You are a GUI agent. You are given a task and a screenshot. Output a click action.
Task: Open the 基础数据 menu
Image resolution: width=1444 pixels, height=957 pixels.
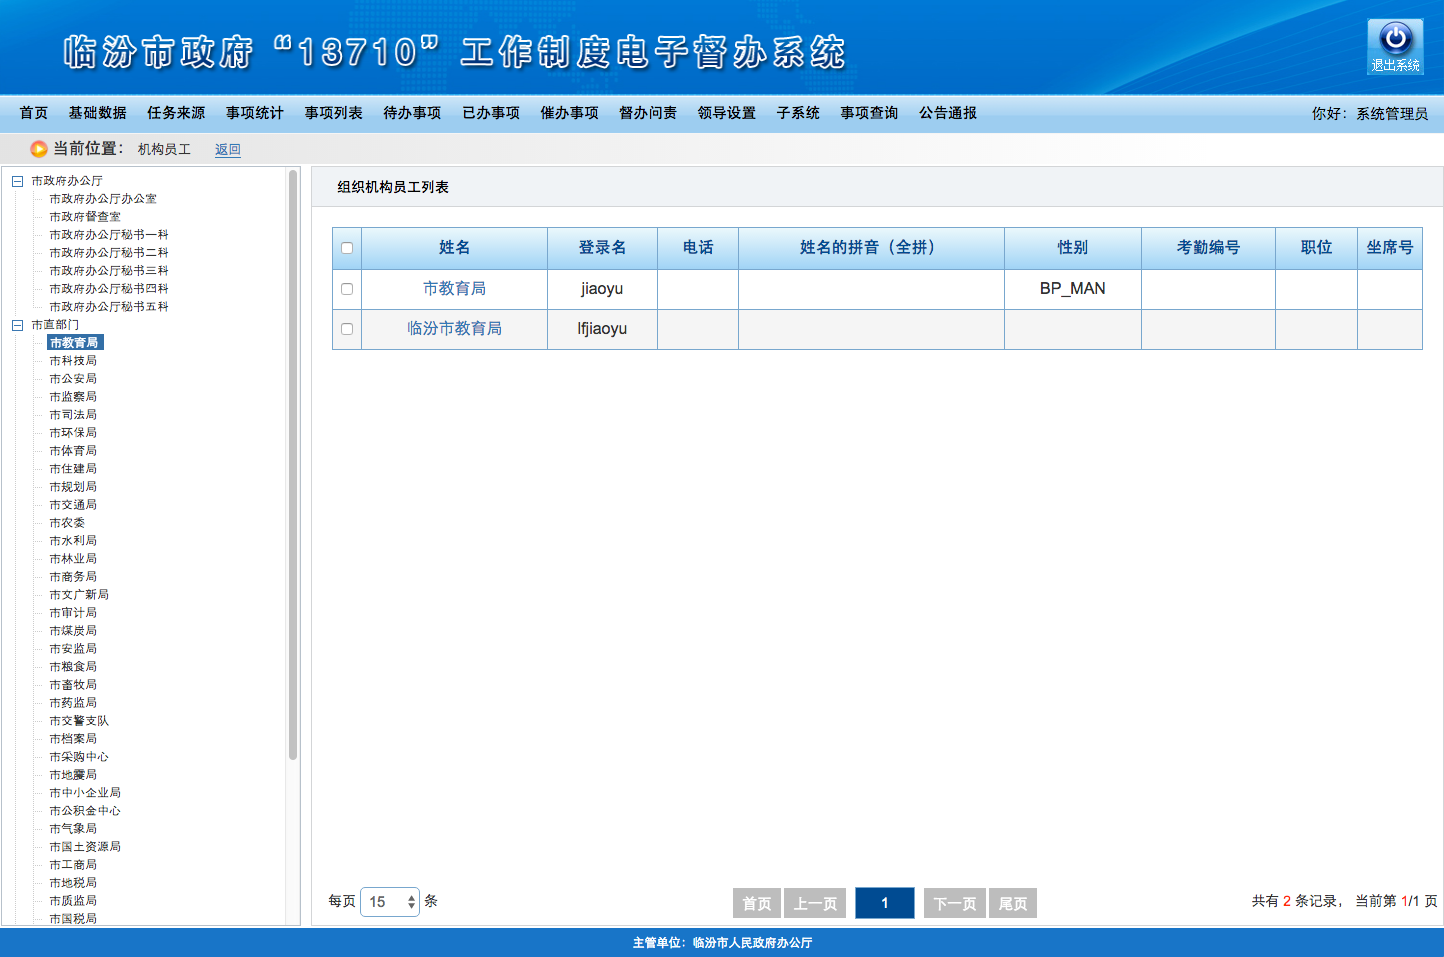[x=97, y=113]
